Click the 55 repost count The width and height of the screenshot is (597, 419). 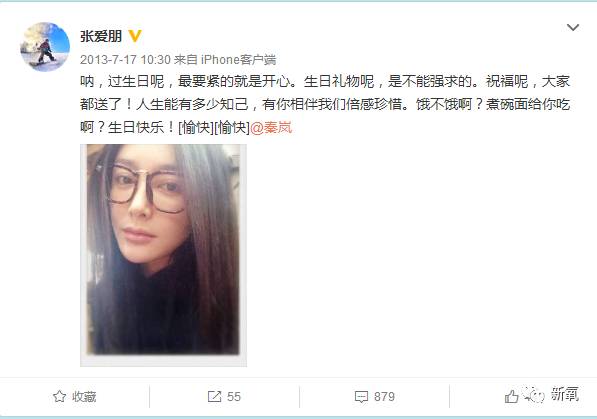234,397
